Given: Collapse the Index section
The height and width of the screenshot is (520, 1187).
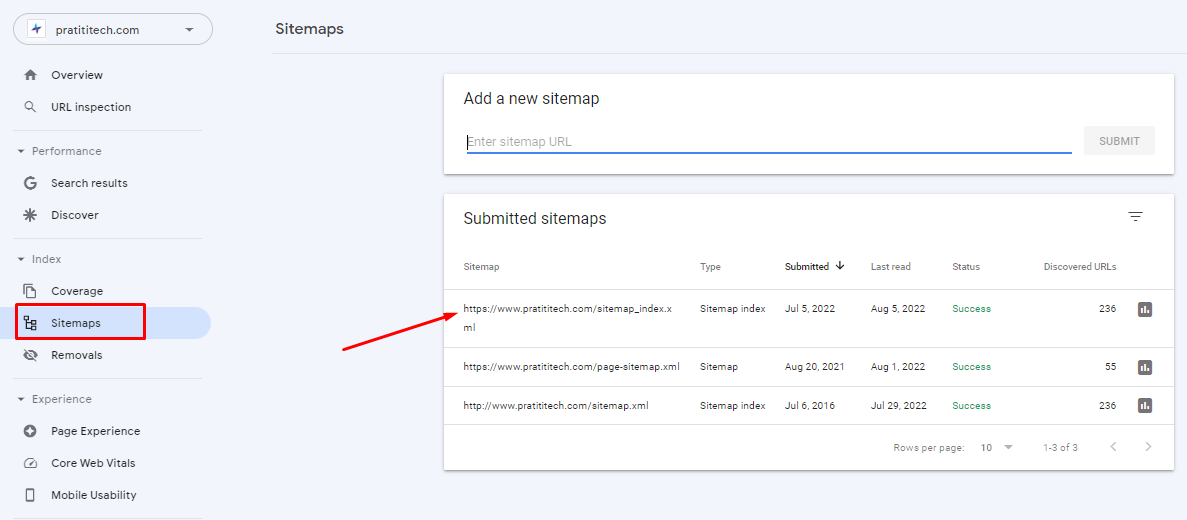Looking at the screenshot, I should coord(21,259).
